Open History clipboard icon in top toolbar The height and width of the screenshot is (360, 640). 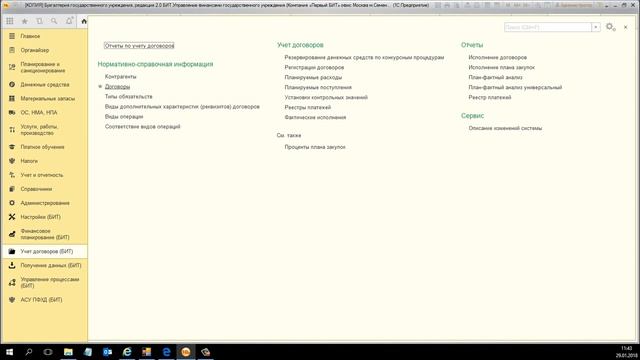pos(39,21)
